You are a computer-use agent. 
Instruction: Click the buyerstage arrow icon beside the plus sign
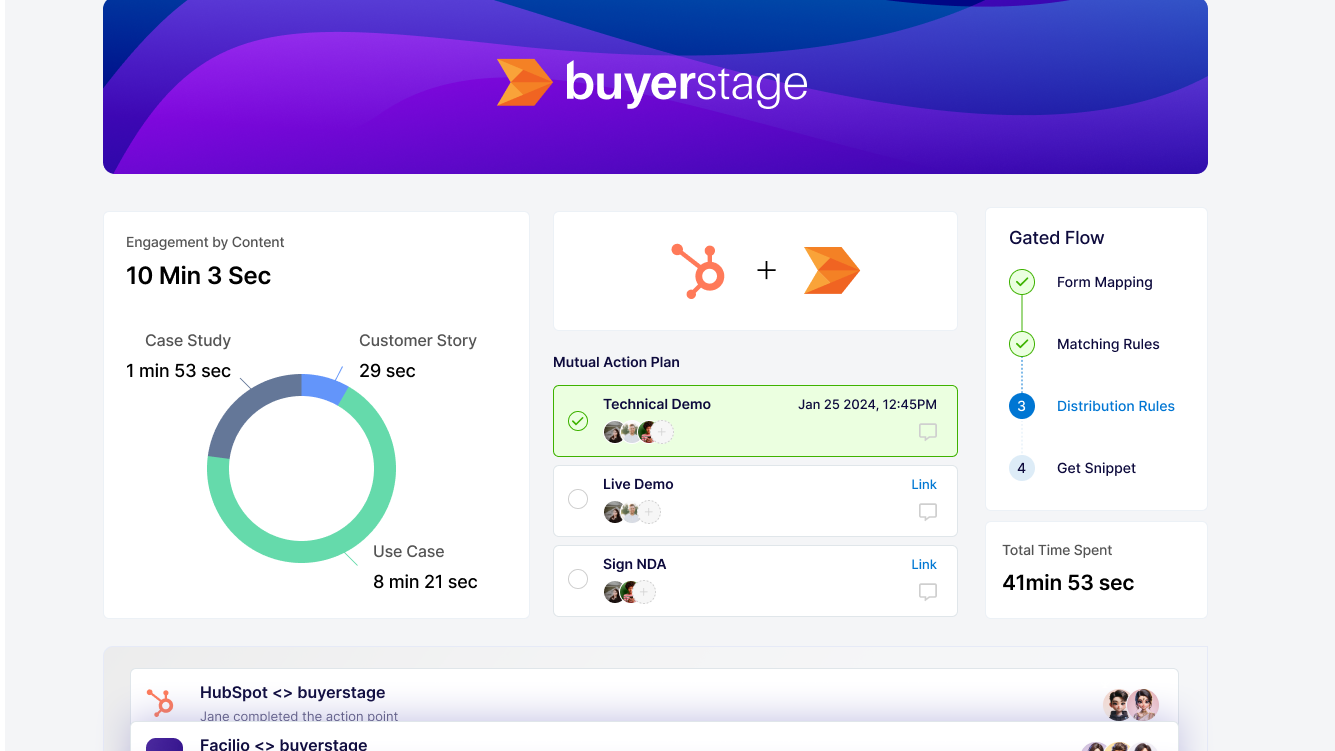[830, 269]
